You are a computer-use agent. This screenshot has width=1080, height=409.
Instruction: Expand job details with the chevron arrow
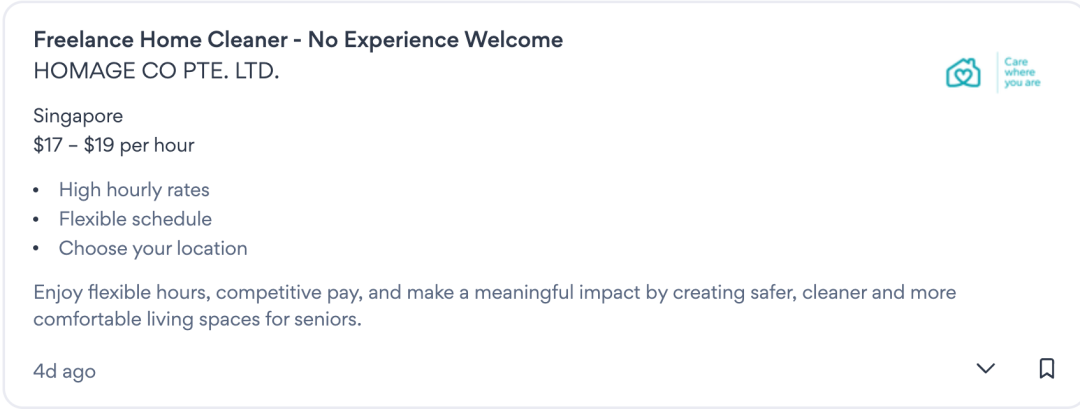click(986, 369)
